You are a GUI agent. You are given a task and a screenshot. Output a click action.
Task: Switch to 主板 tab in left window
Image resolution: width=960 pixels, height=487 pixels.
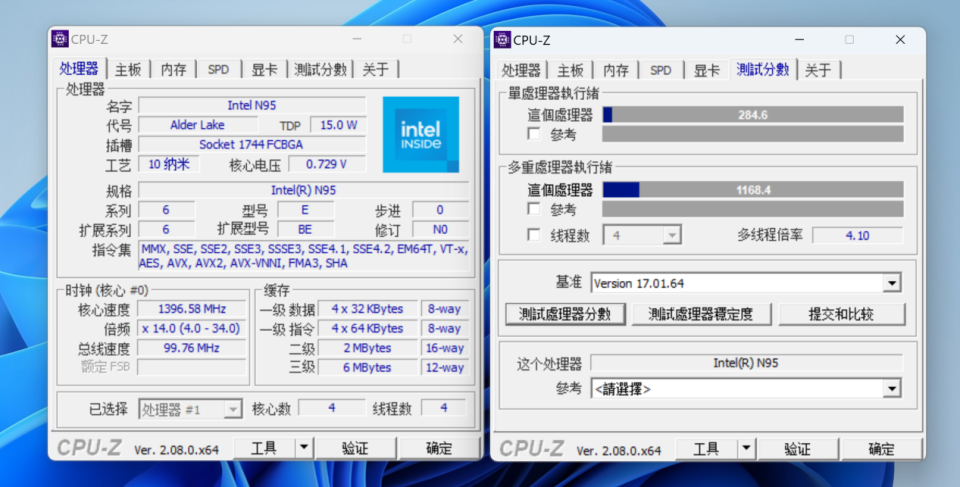point(128,69)
